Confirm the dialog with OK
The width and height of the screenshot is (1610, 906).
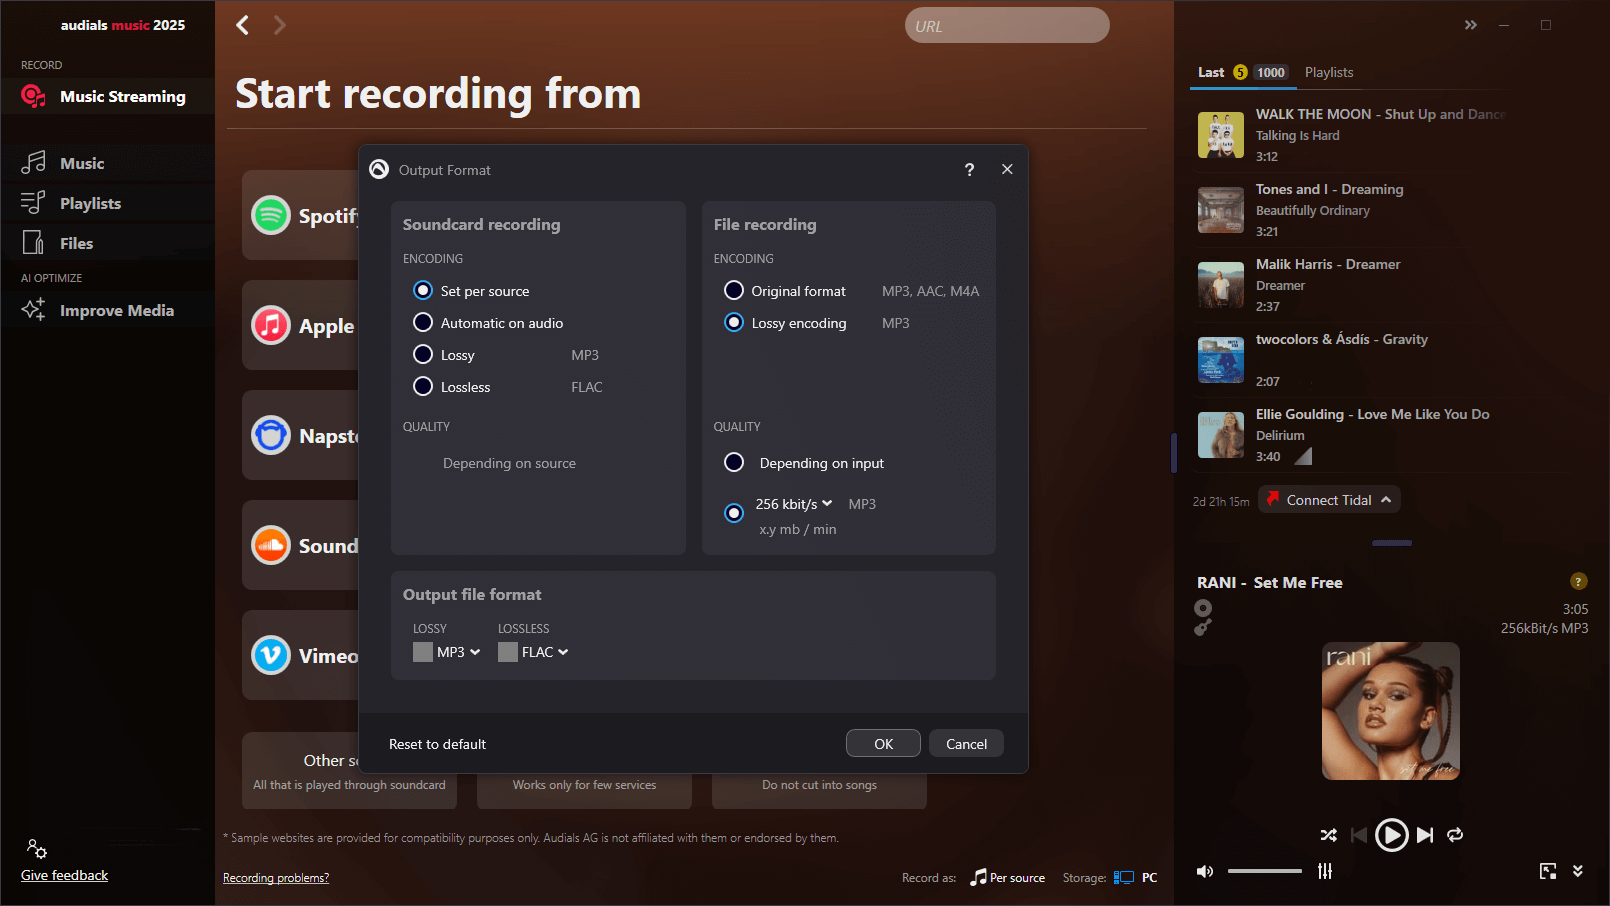click(x=883, y=744)
